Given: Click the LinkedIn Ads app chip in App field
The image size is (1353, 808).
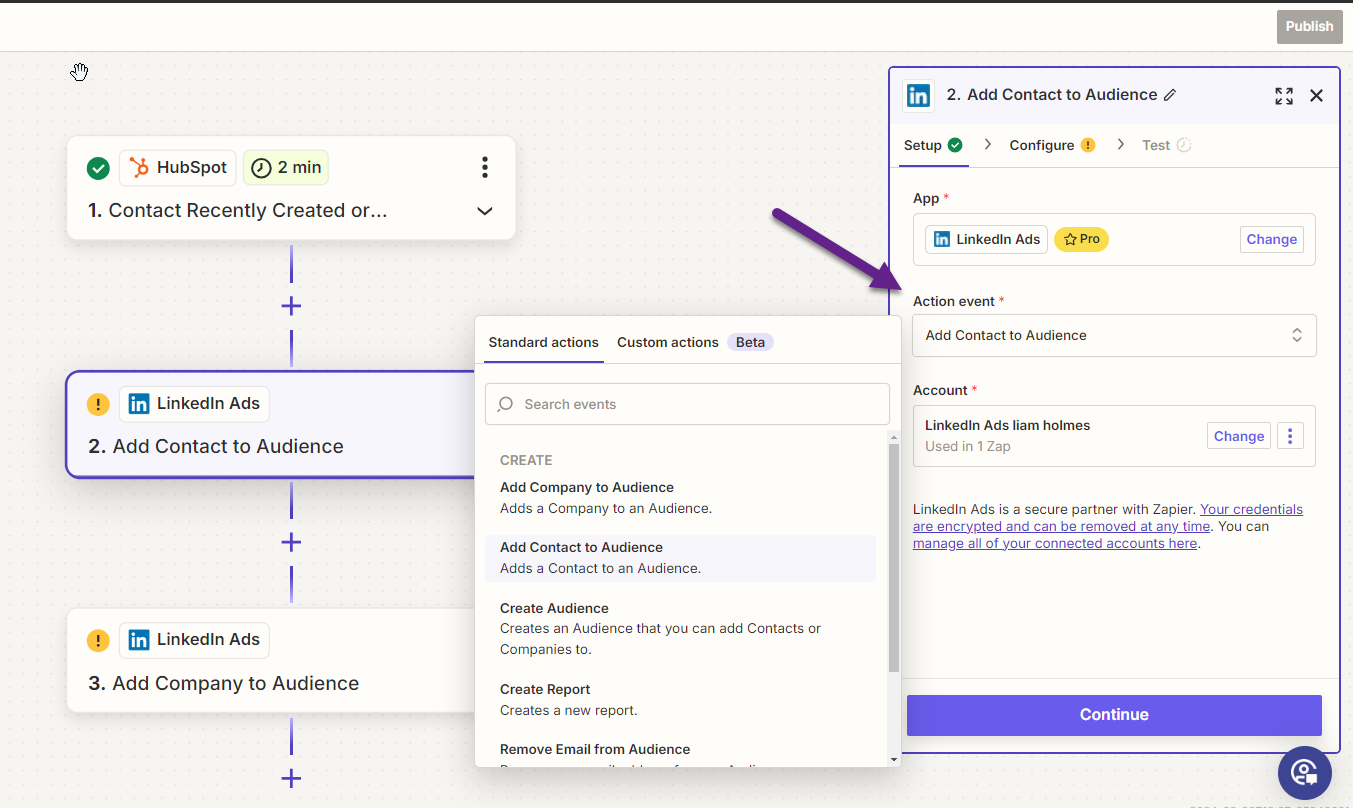Looking at the screenshot, I should tap(987, 239).
